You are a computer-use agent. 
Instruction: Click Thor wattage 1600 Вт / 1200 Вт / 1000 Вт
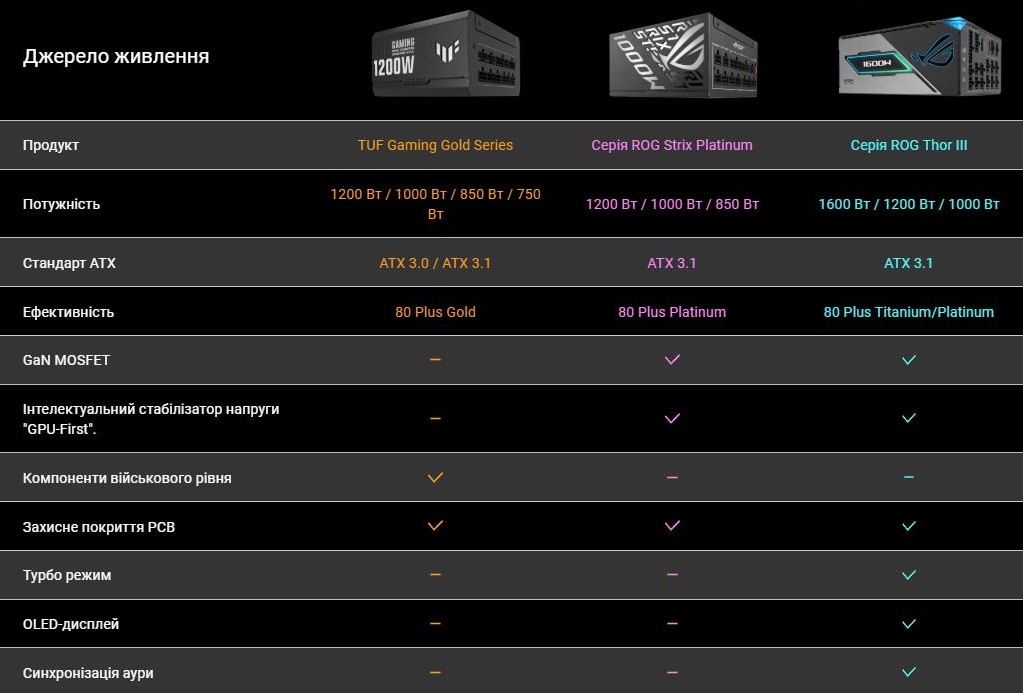(909, 204)
